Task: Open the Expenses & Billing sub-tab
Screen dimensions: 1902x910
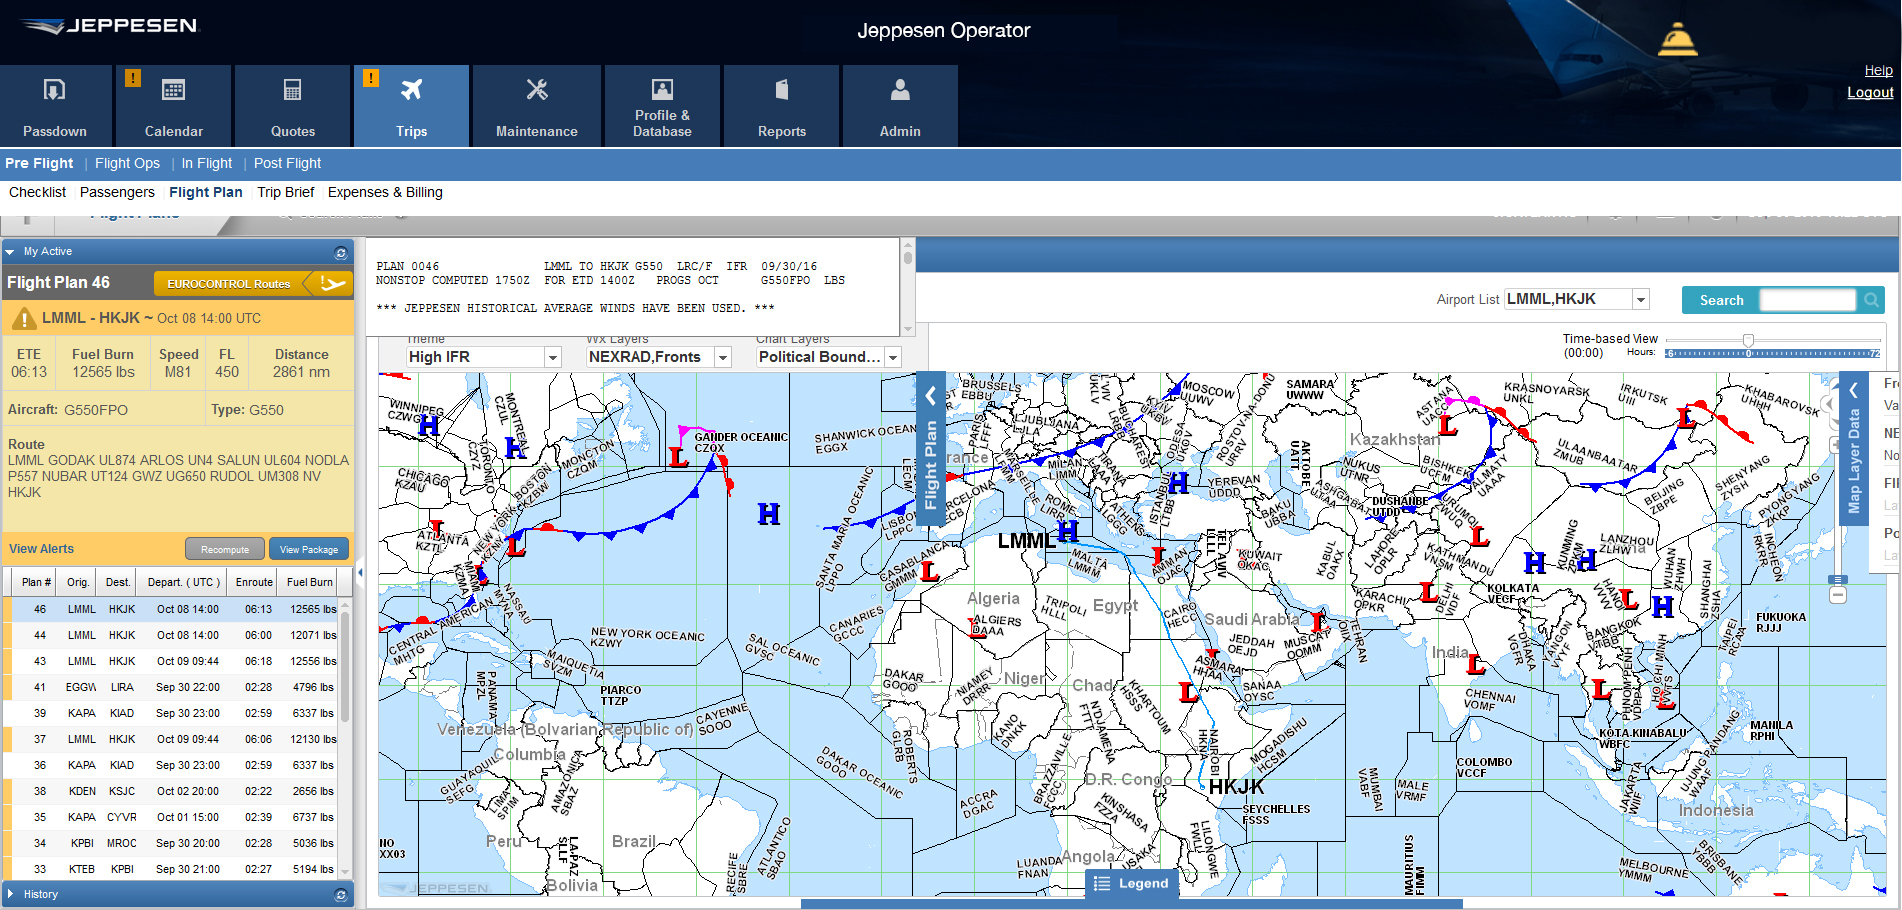Action: tap(385, 192)
